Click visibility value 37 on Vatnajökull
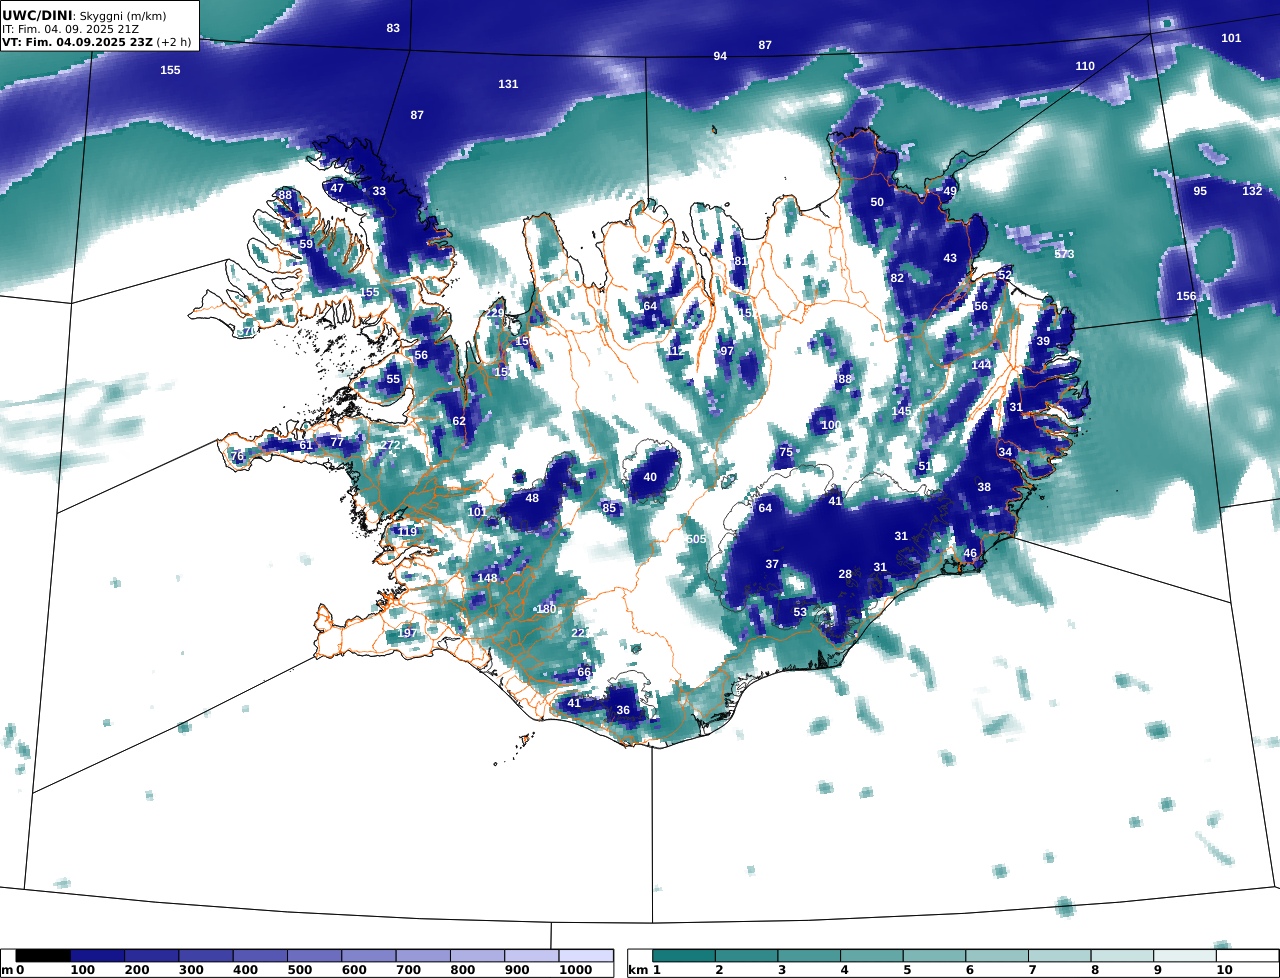Image resolution: width=1280 pixels, height=978 pixels. pos(772,564)
